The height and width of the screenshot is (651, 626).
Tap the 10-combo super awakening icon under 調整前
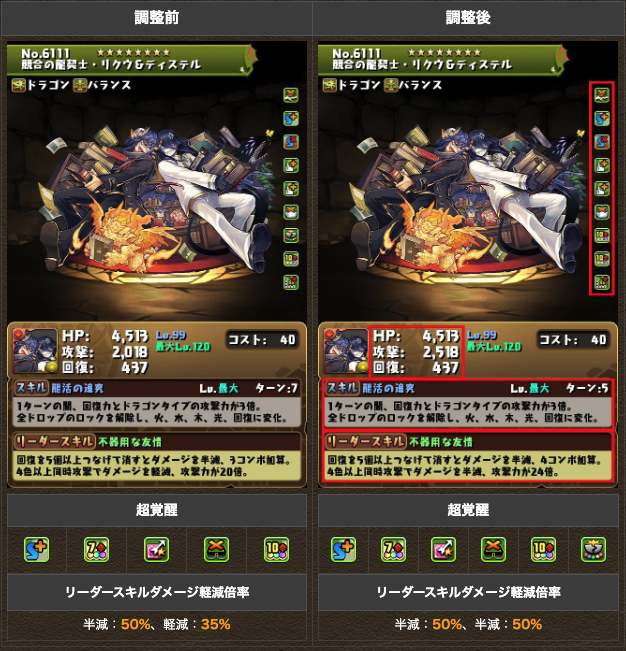(x=276, y=549)
